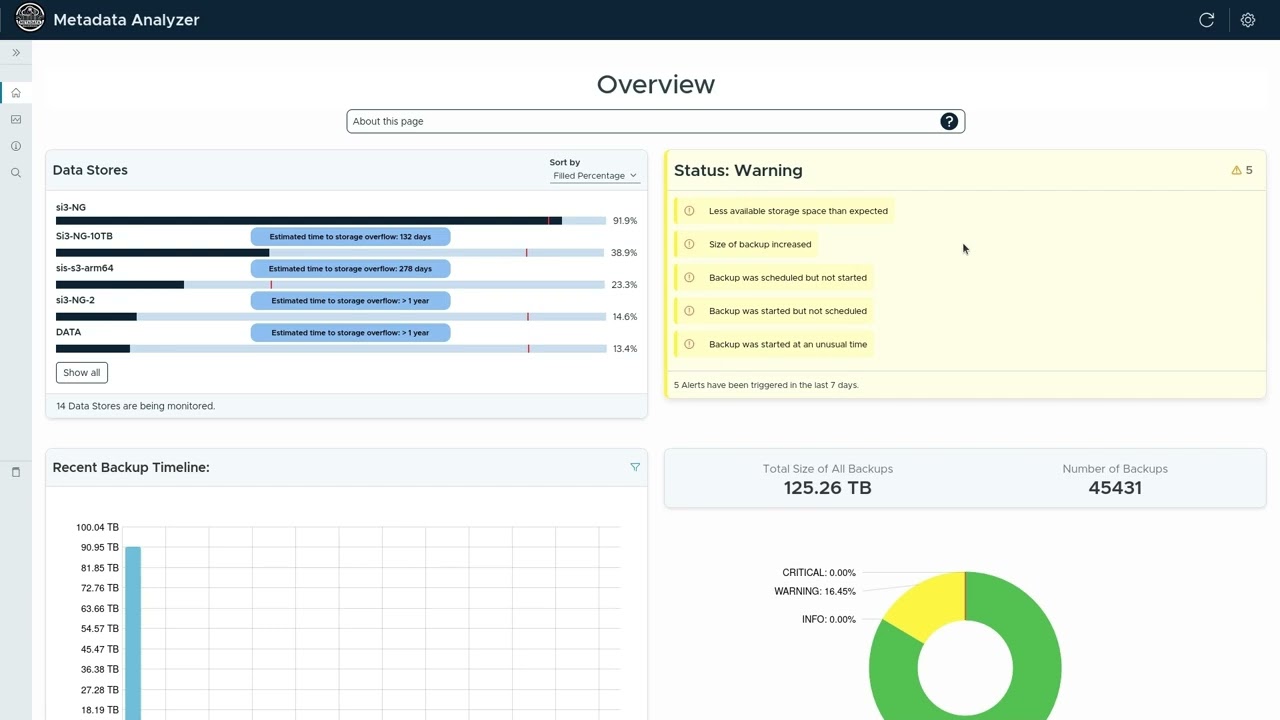Click the Status: Warning heading
Screen dimensions: 1280x720
(x=738, y=170)
